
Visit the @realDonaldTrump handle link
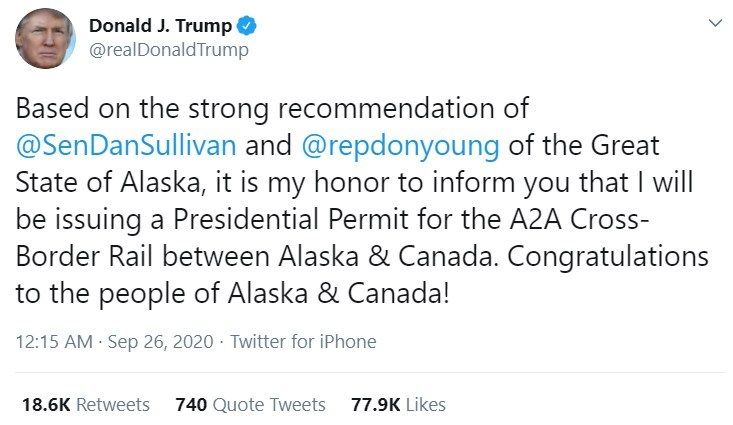coord(168,50)
